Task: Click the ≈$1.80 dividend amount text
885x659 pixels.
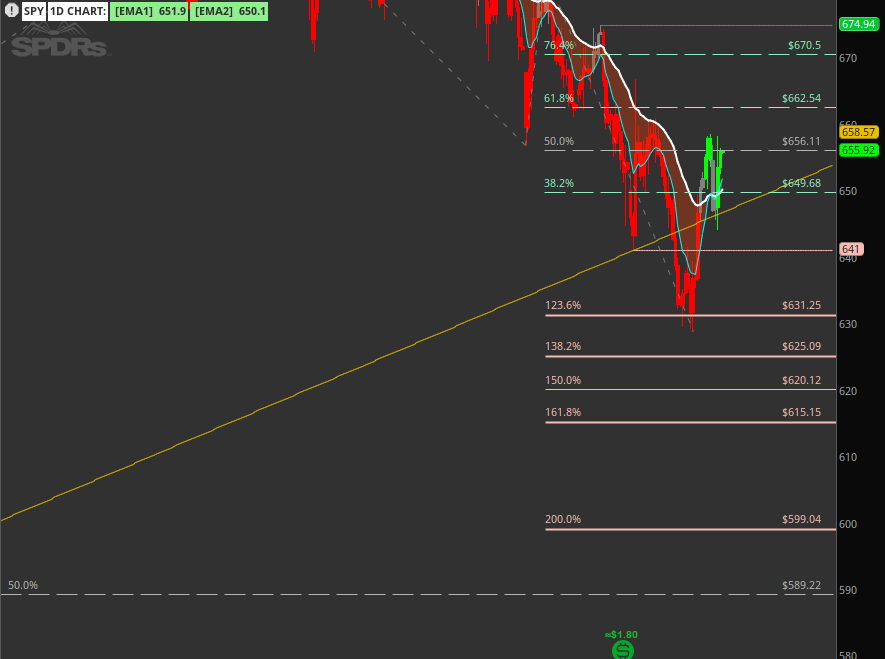Action: pos(621,635)
